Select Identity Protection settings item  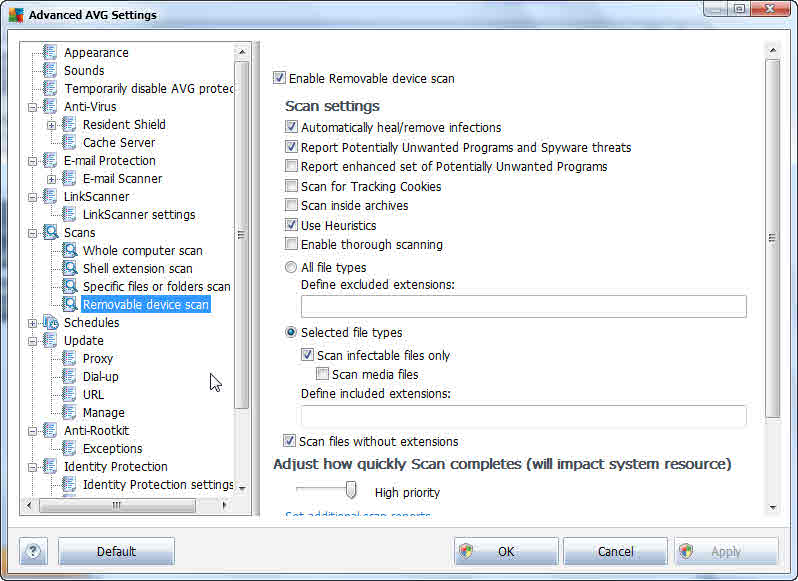point(158,484)
